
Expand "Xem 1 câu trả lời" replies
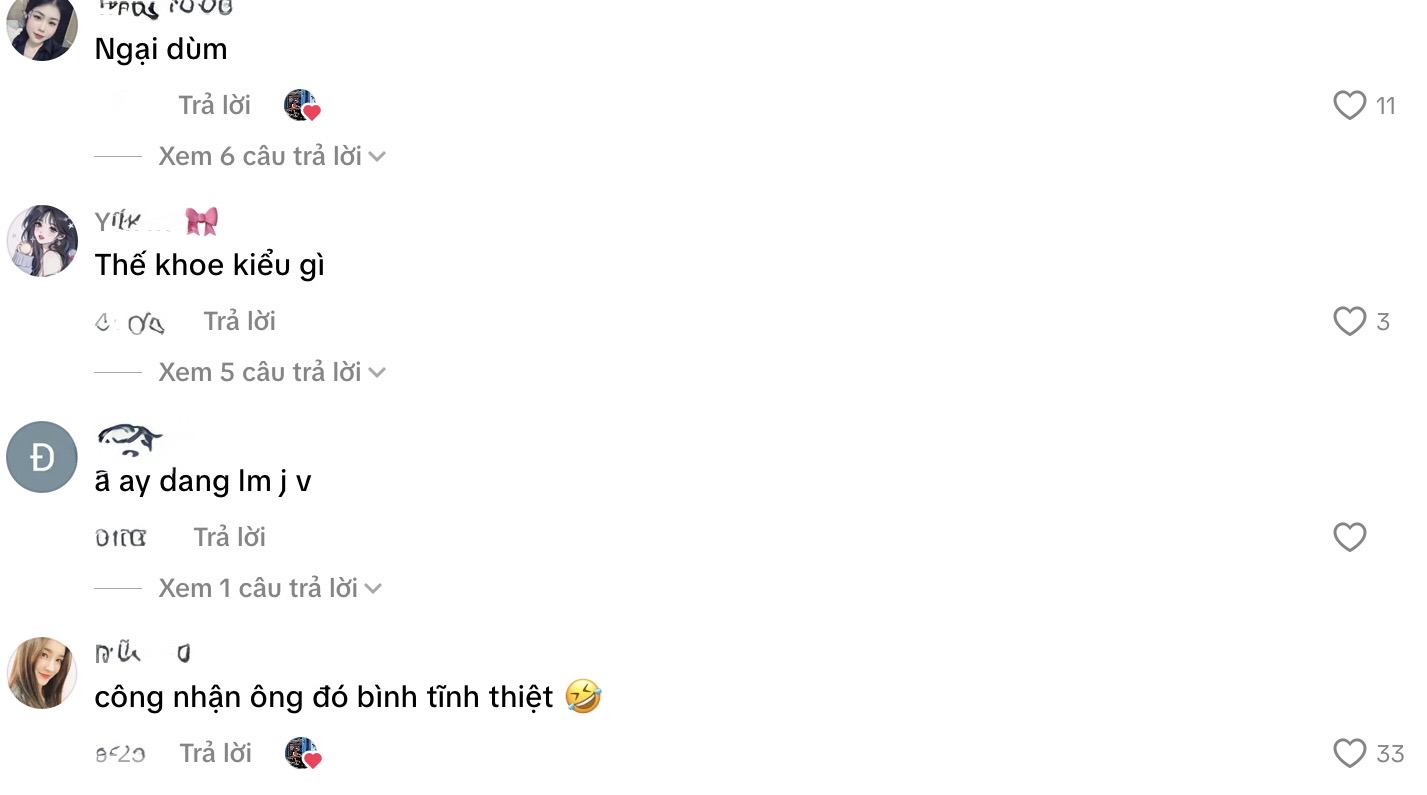tap(270, 588)
